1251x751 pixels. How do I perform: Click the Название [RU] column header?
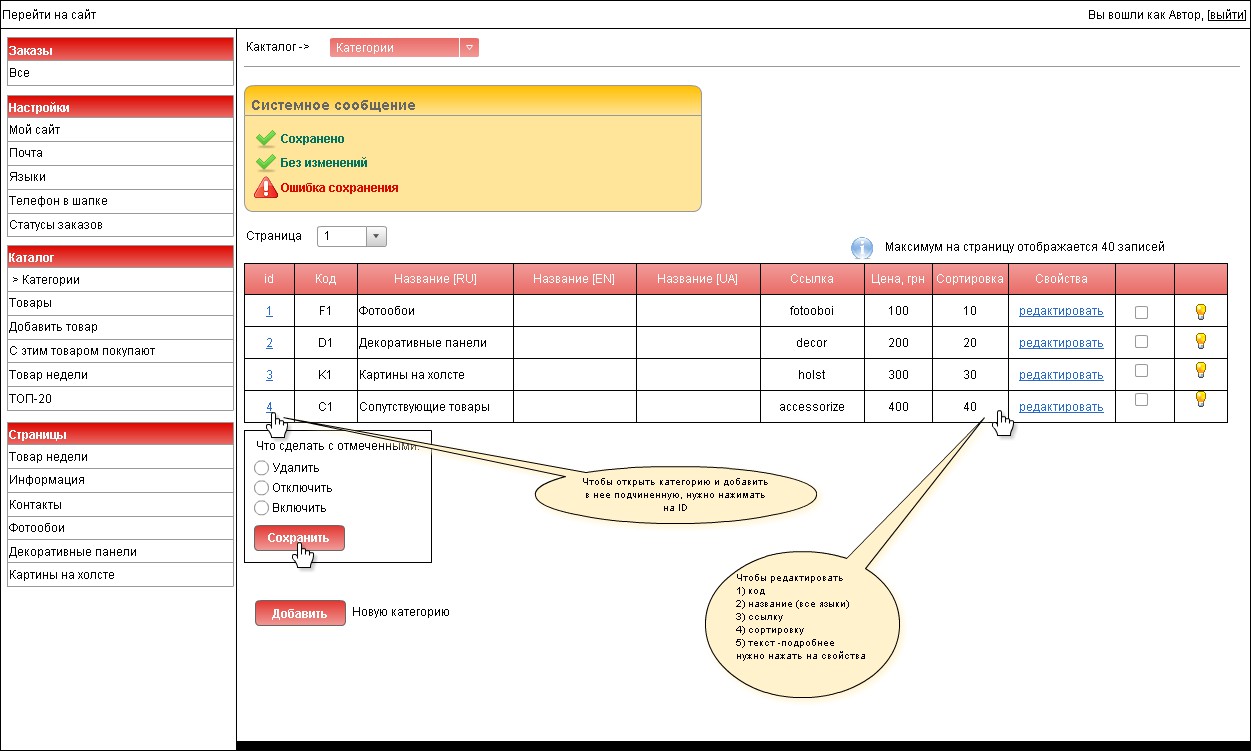435,279
